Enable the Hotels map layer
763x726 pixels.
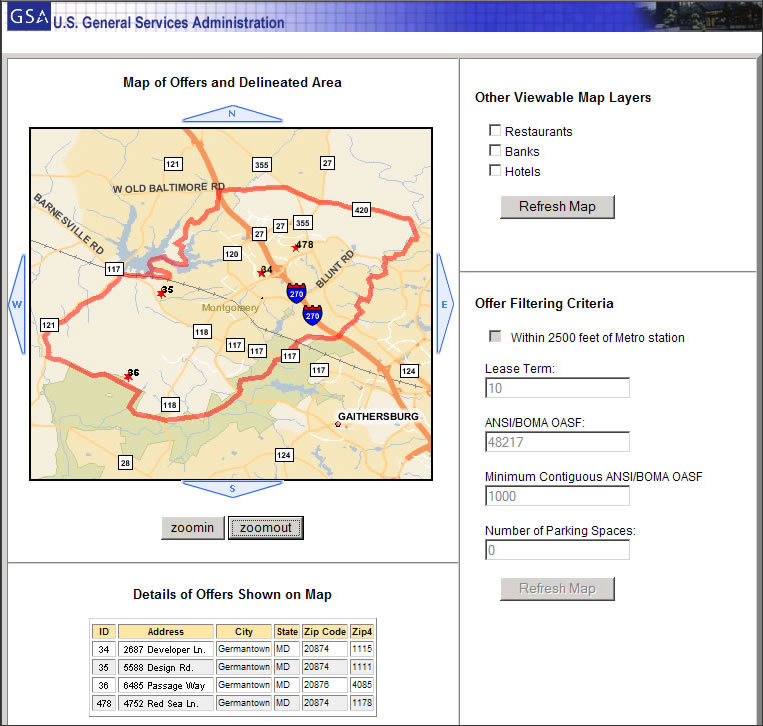pos(495,170)
